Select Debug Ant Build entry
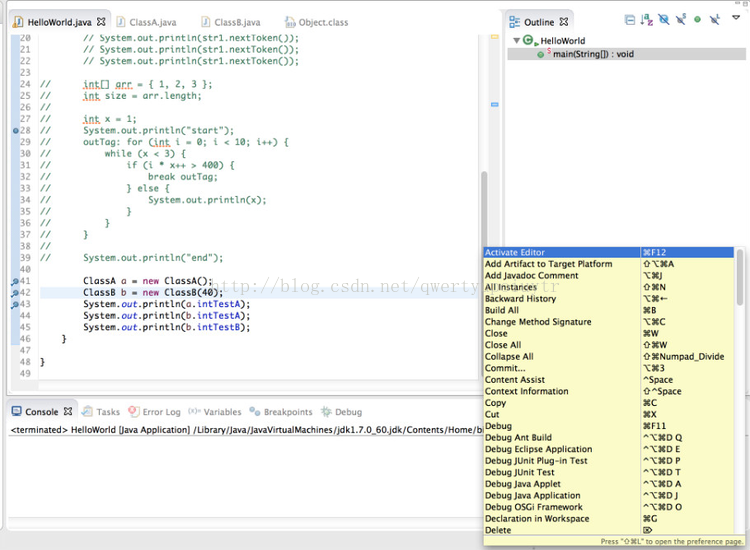 608,438
